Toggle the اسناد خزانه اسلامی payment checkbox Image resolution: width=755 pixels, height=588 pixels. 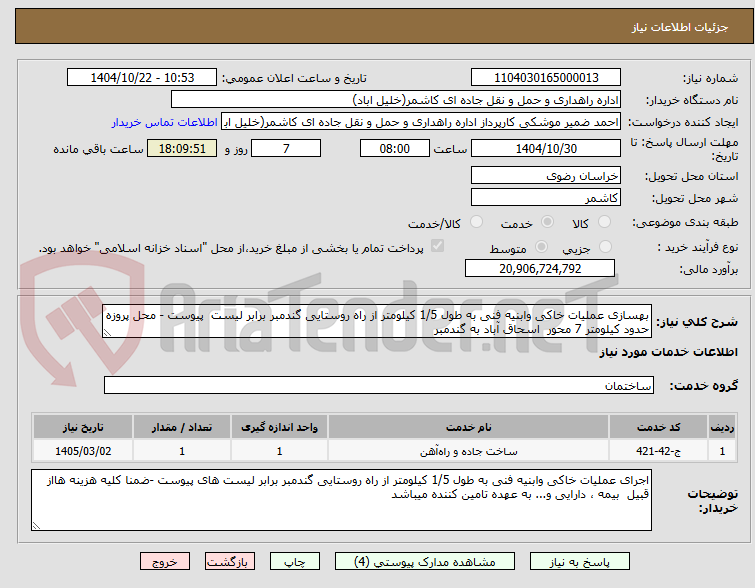[437, 246]
